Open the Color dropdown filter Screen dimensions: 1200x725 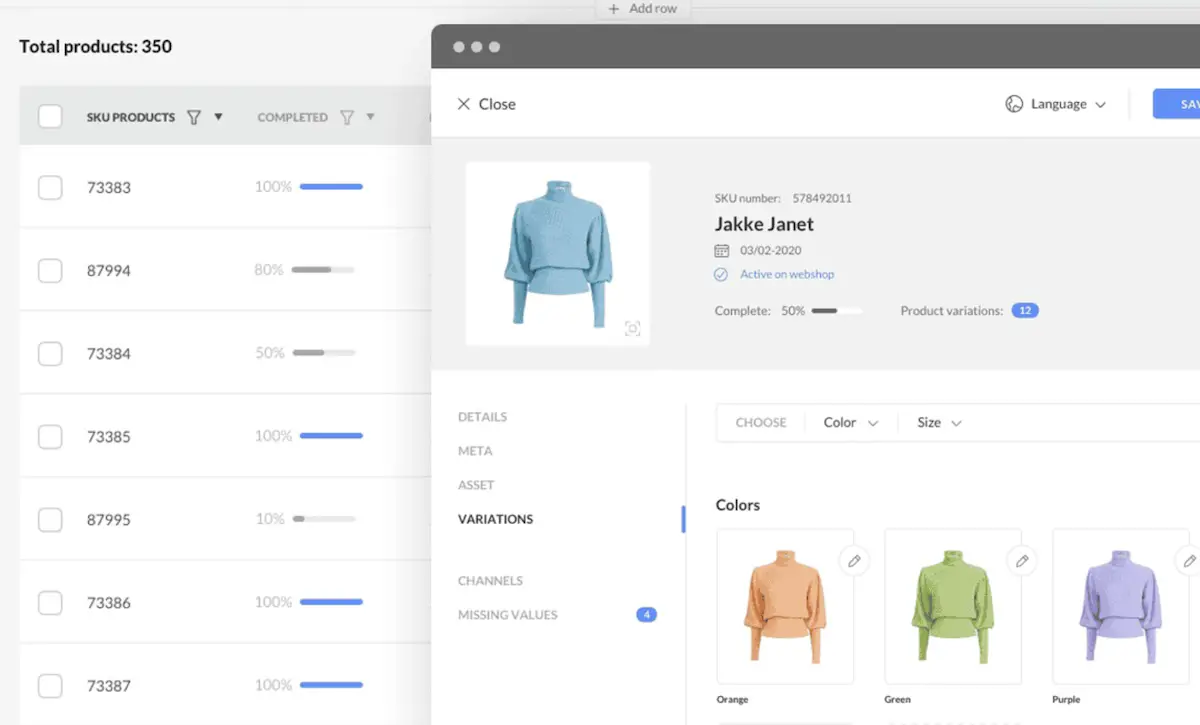[x=850, y=423]
